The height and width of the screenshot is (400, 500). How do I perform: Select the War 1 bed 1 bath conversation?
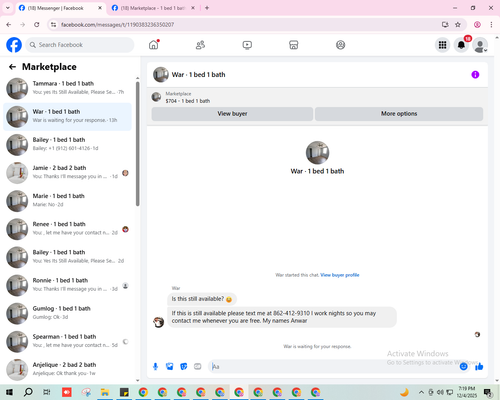[x=67, y=117]
